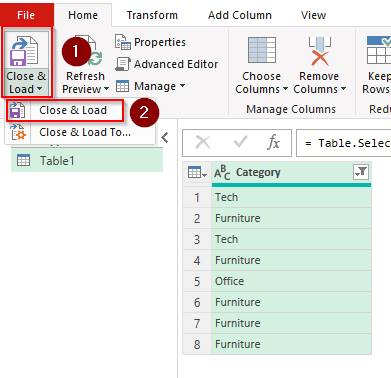Image resolution: width=391 pixels, height=378 pixels.
Task: Select the Table1 query
Action: click(x=87, y=160)
